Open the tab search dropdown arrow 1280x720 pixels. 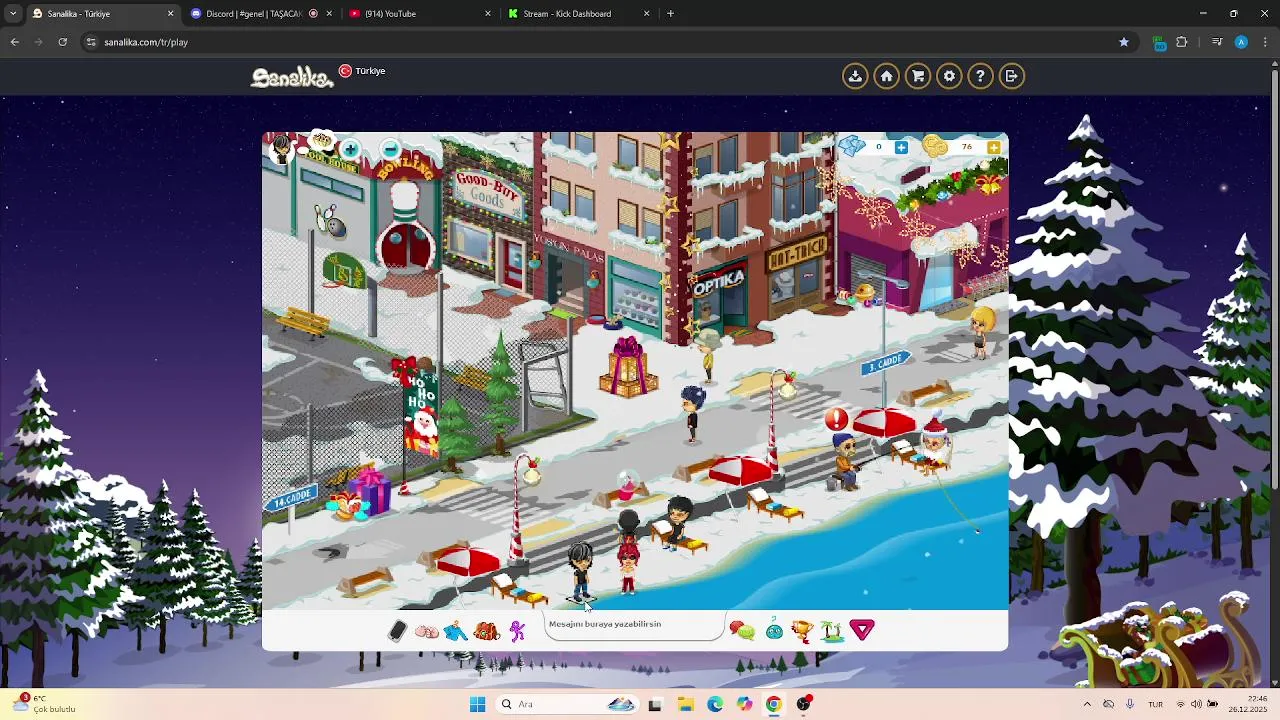[12, 14]
